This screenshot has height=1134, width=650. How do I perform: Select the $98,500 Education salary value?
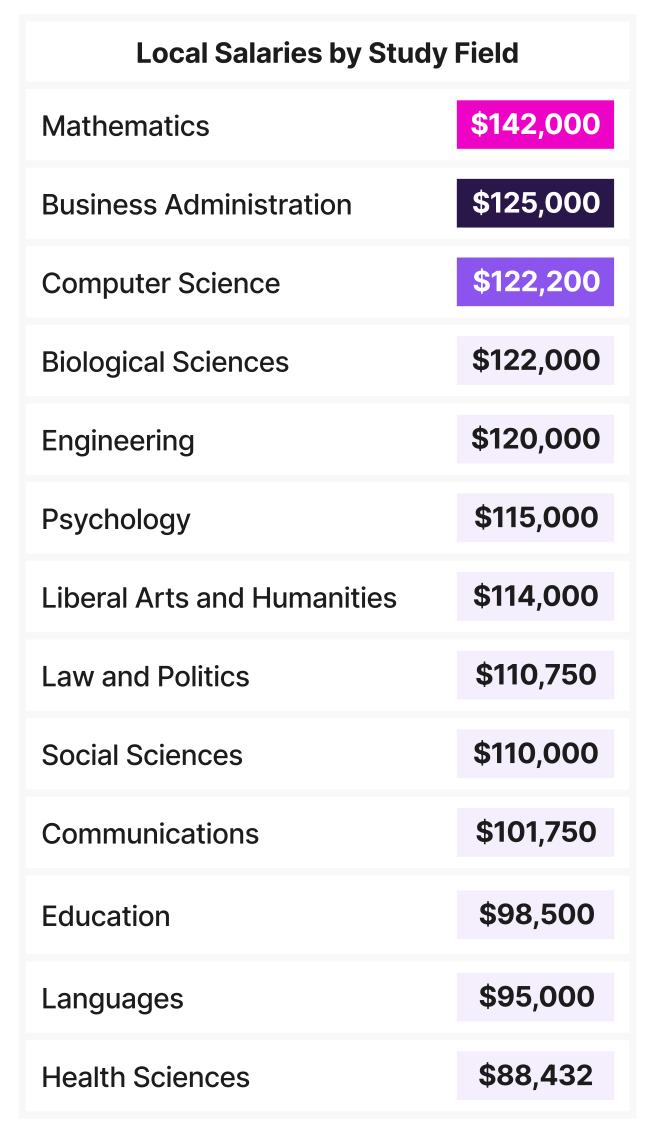click(535, 915)
